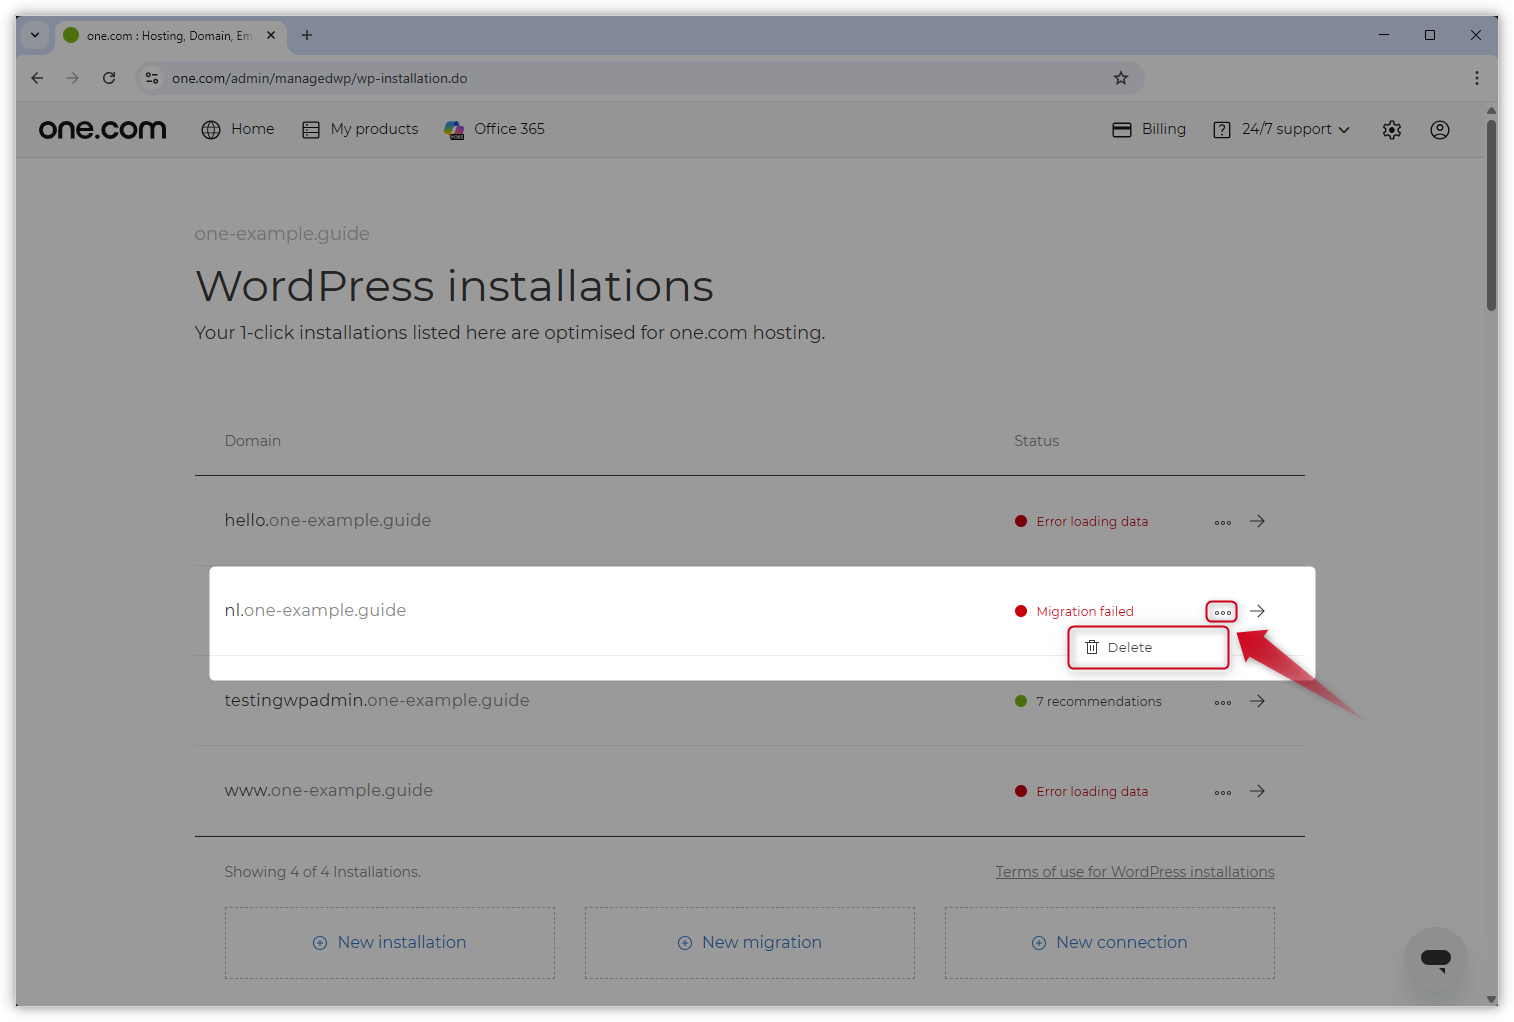Close the one.com browser tab
The height and width of the screenshot is (1022, 1514).
coord(271,35)
